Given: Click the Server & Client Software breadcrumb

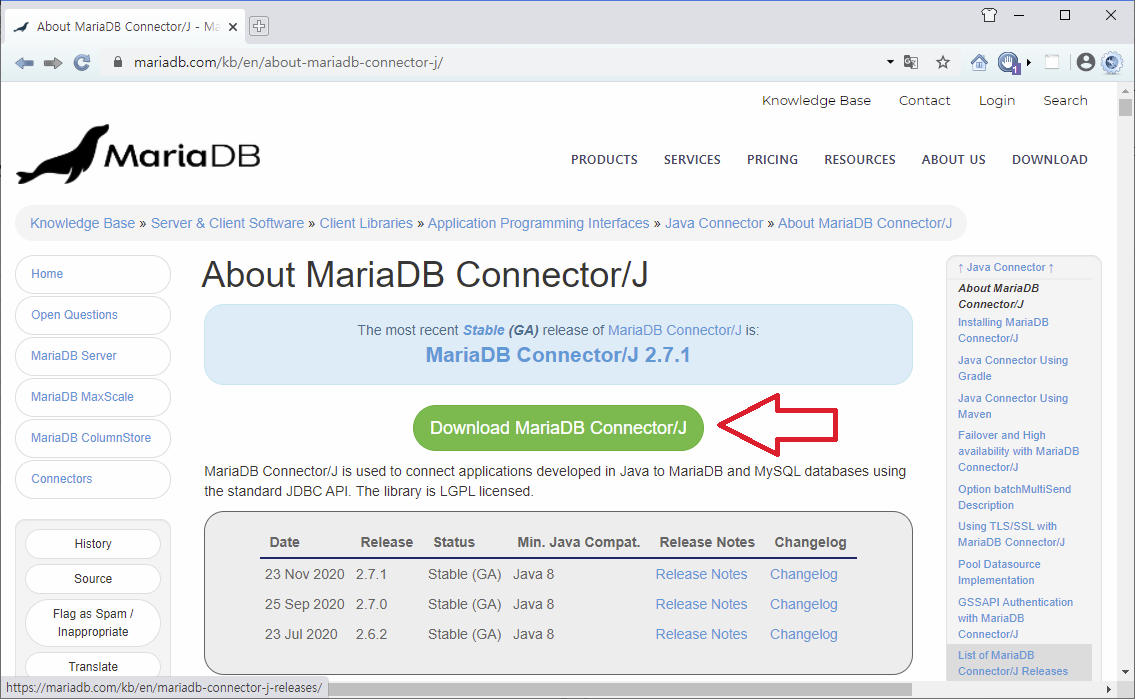Looking at the screenshot, I should [x=227, y=224].
